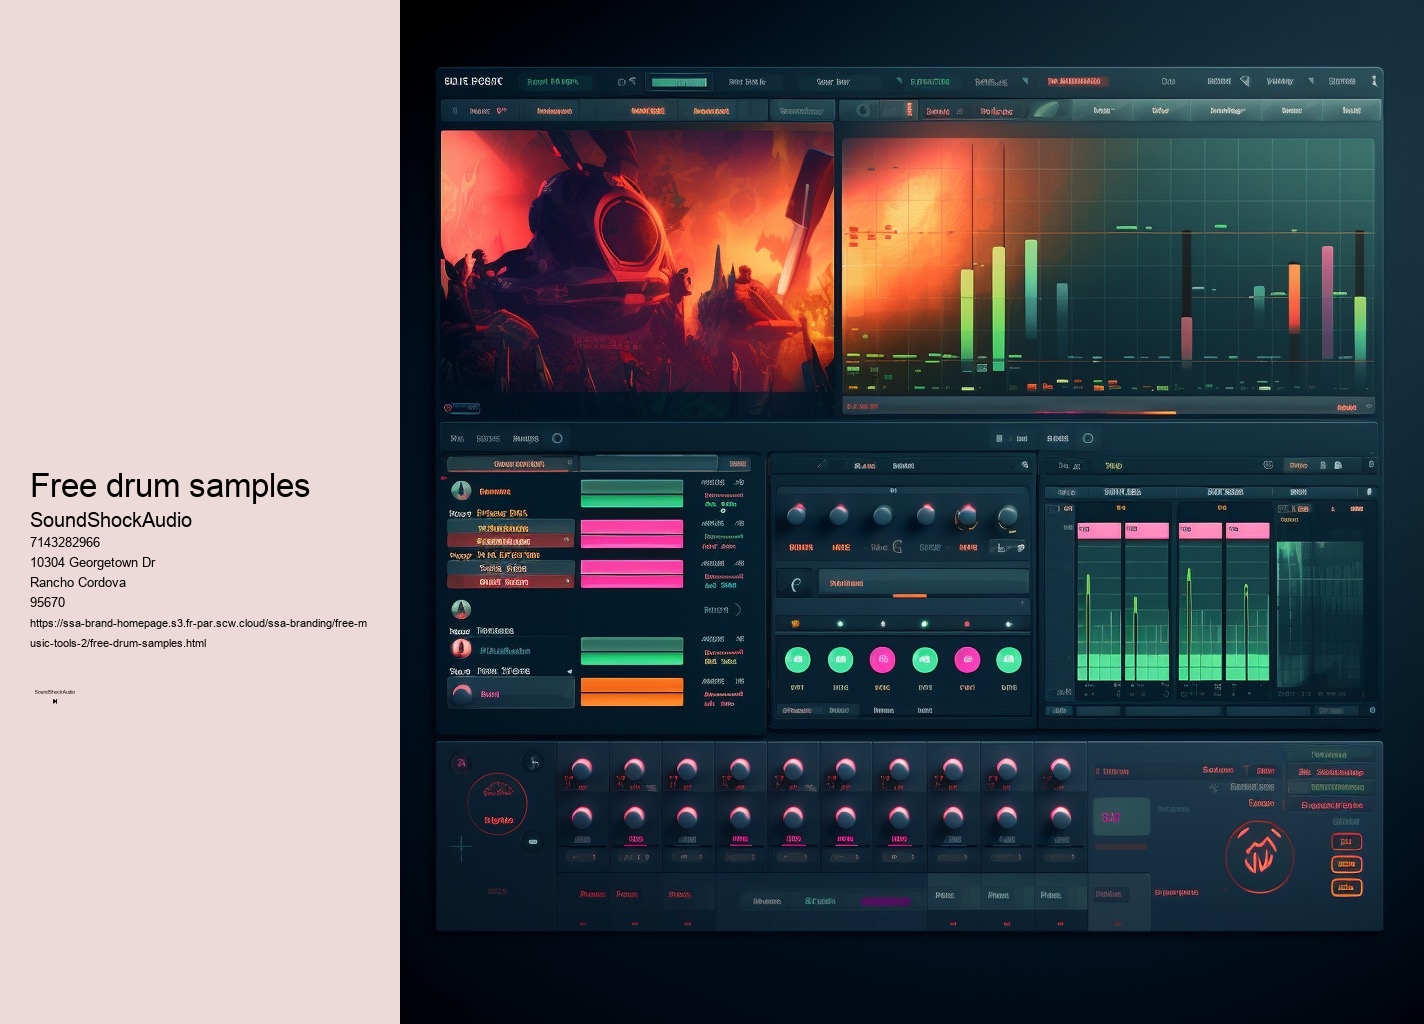Select phone number "7143282966"

[x=65, y=542]
